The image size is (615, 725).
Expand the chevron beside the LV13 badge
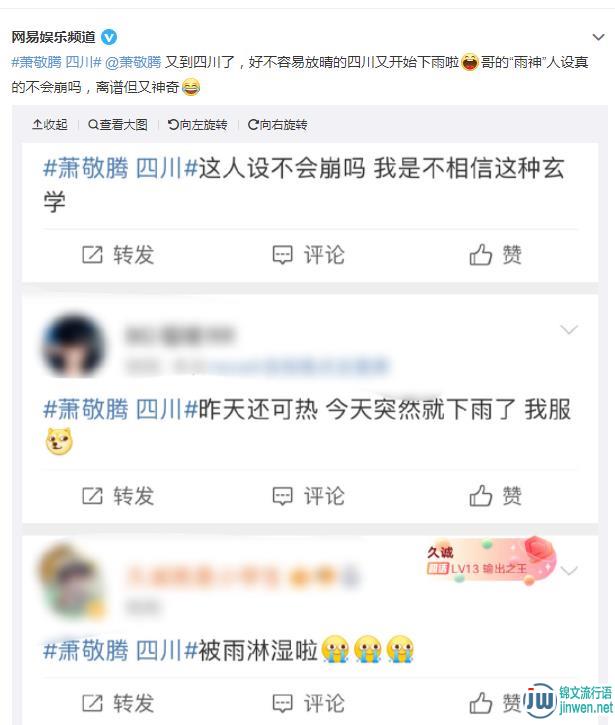[569, 571]
